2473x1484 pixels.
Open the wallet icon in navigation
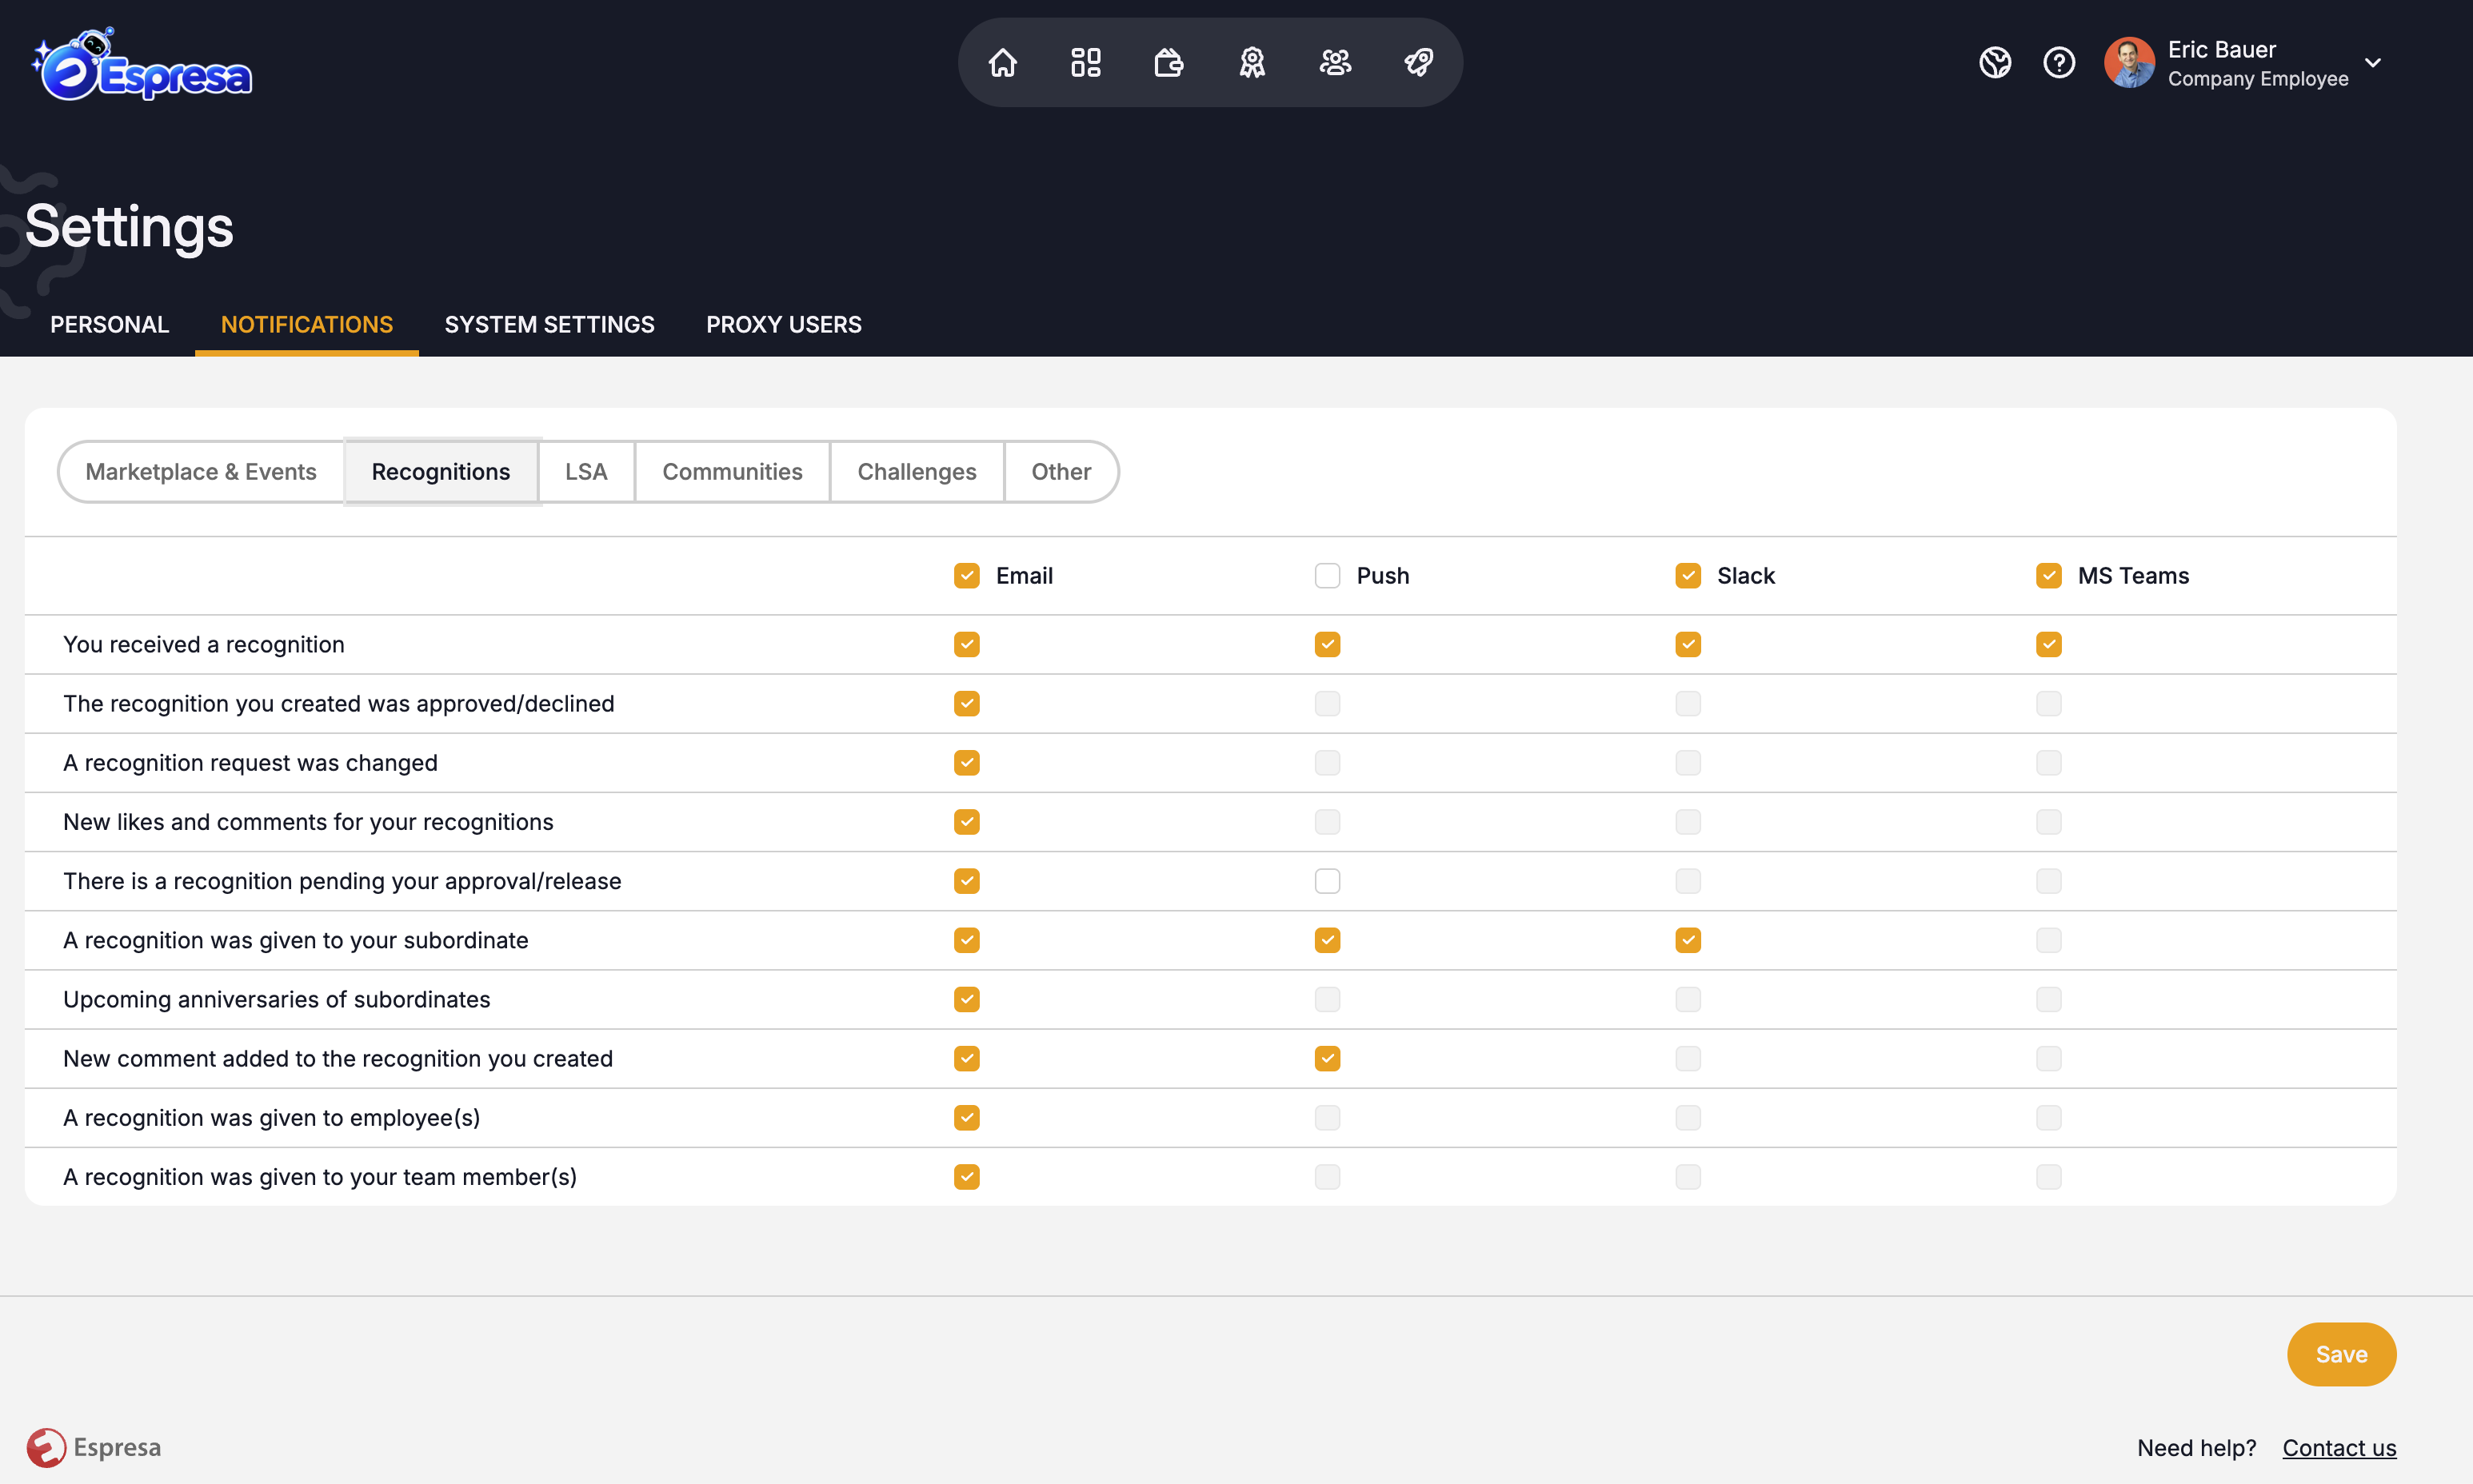1169,62
